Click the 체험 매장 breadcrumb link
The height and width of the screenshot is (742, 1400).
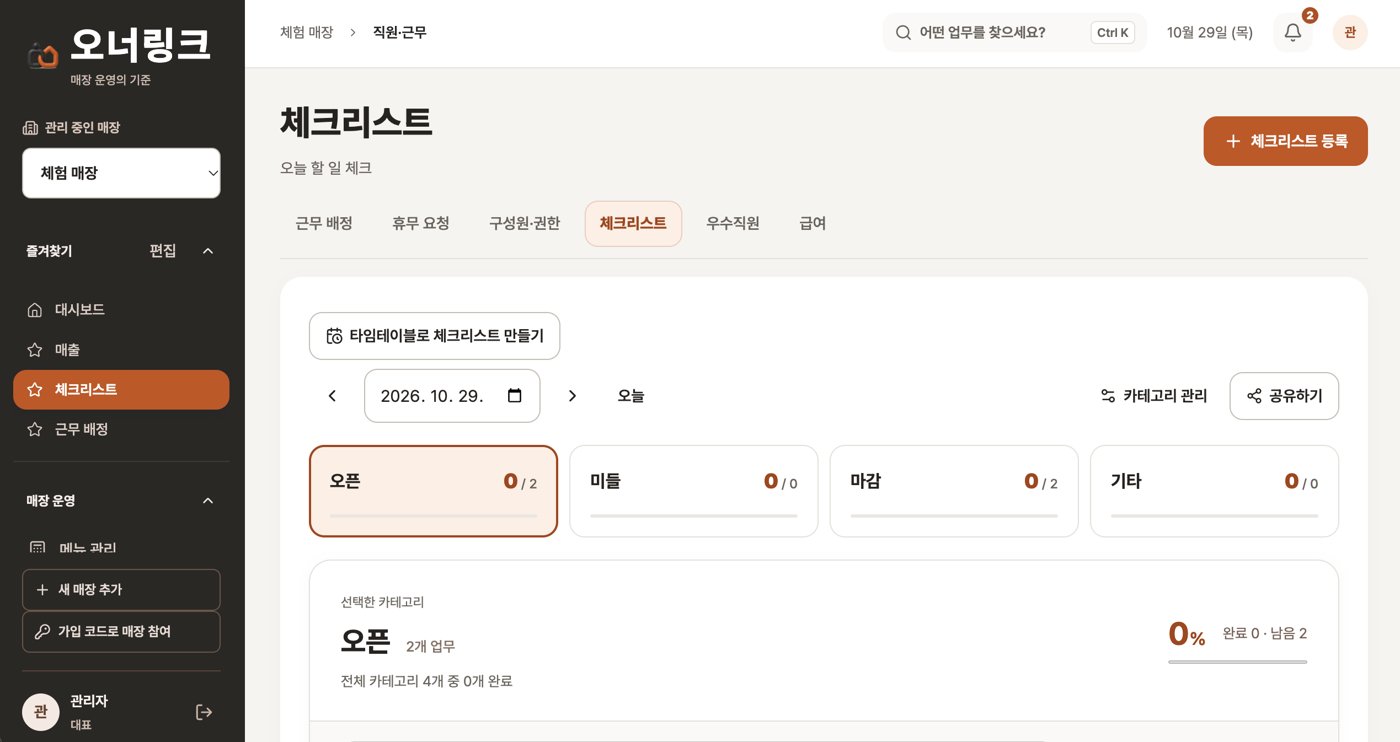tap(306, 33)
